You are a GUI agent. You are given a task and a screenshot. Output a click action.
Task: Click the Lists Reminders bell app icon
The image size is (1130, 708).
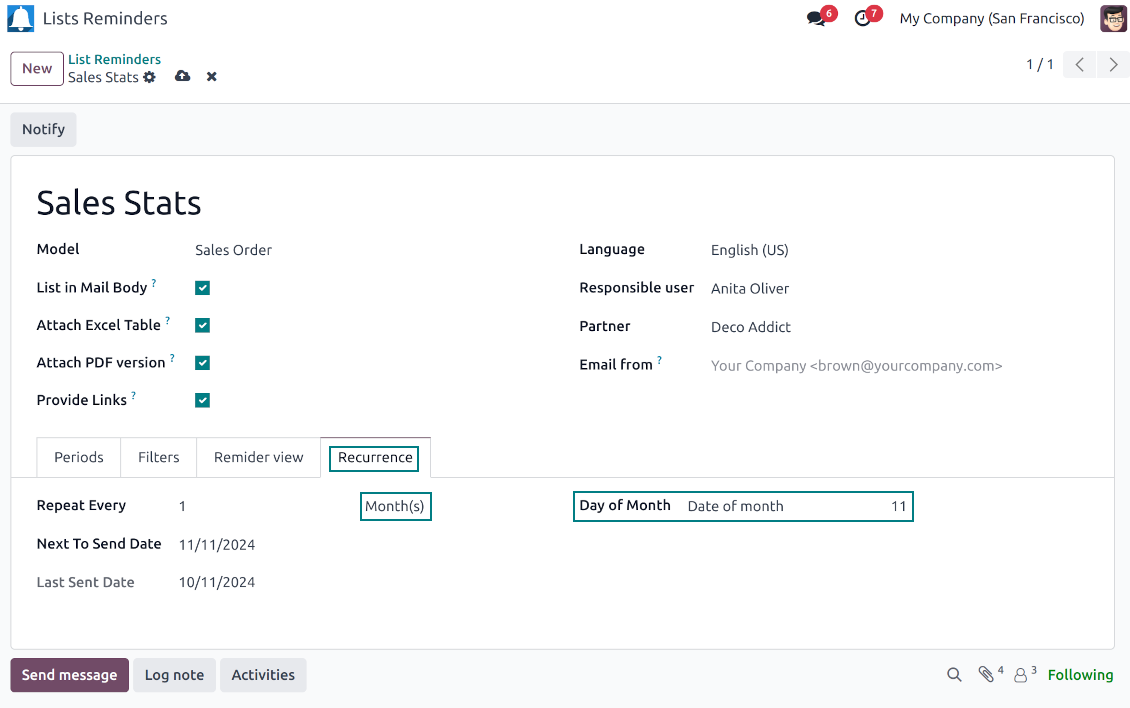pyautogui.click(x=21, y=18)
